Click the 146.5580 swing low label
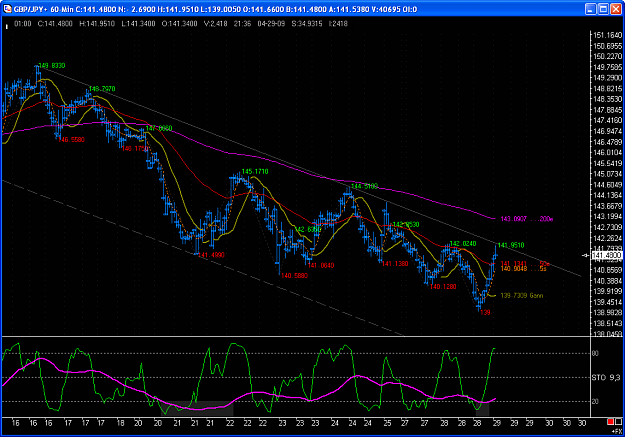Image resolution: width=625 pixels, height=437 pixels. pyautogui.click(x=71, y=140)
